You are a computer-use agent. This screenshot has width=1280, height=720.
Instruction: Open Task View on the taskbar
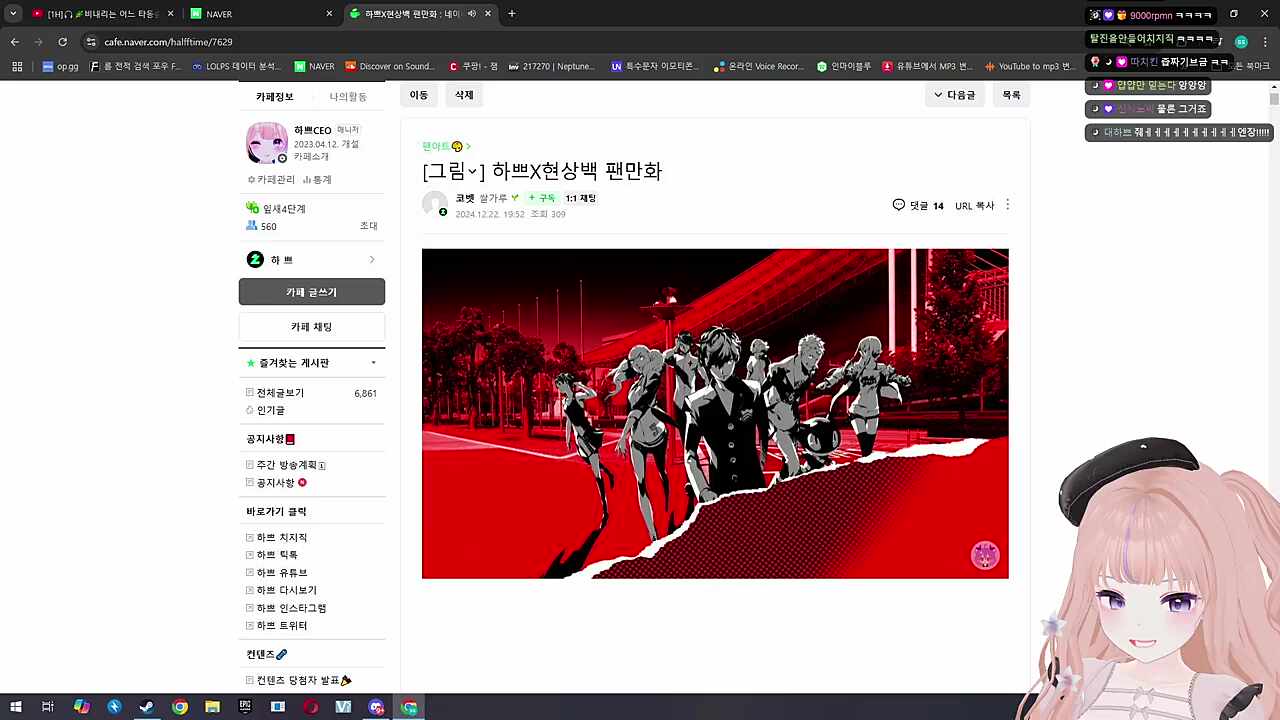(x=48, y=707)
